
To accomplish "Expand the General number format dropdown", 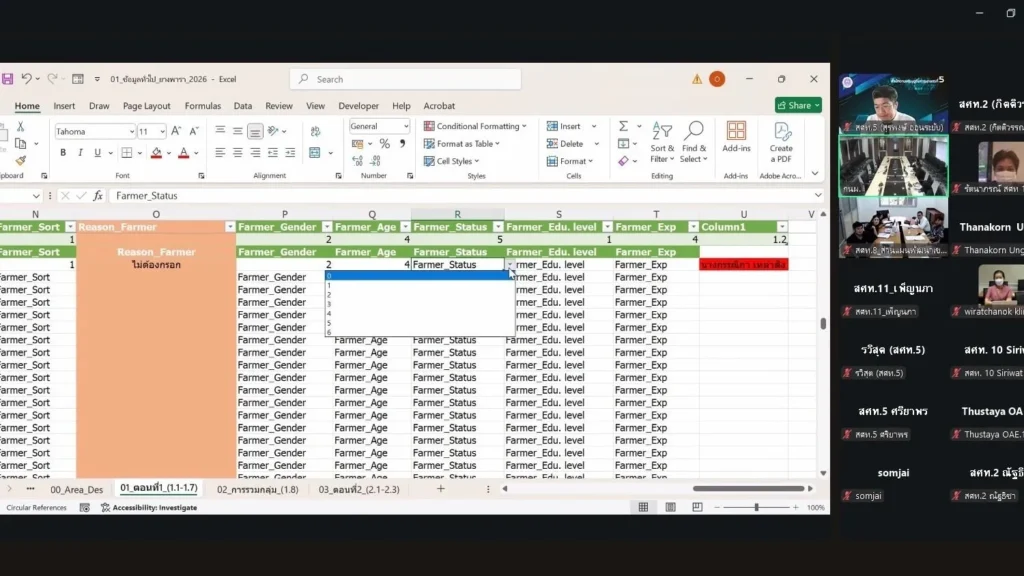I will click(405, 127).
